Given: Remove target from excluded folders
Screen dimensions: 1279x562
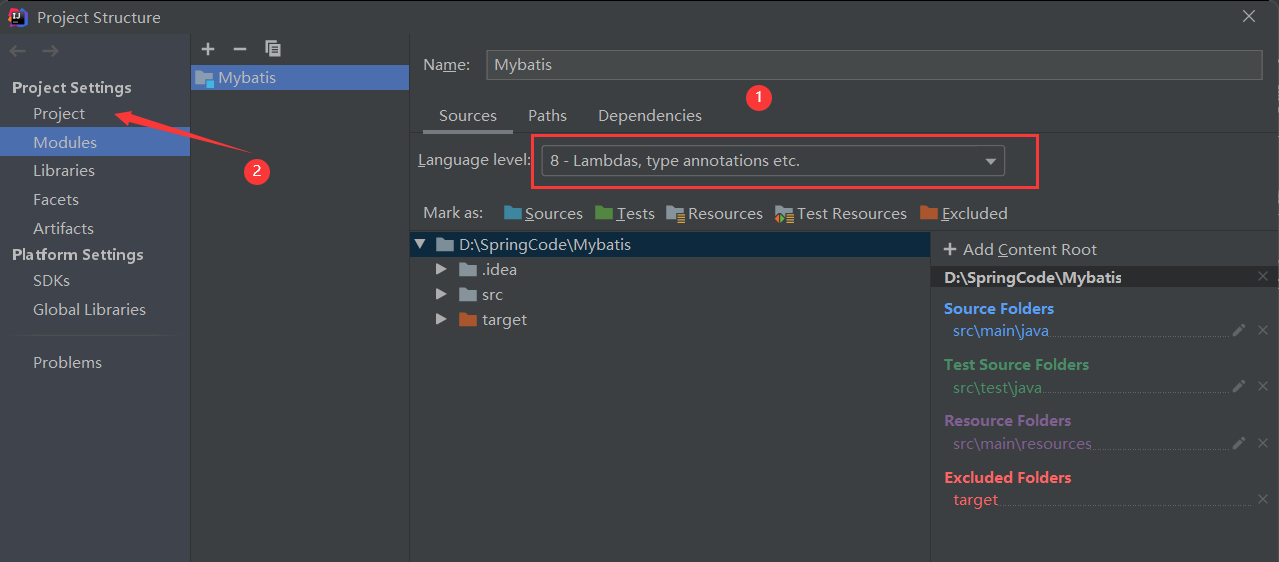Looking at the screenshot, I should [x=1262, y=500].
